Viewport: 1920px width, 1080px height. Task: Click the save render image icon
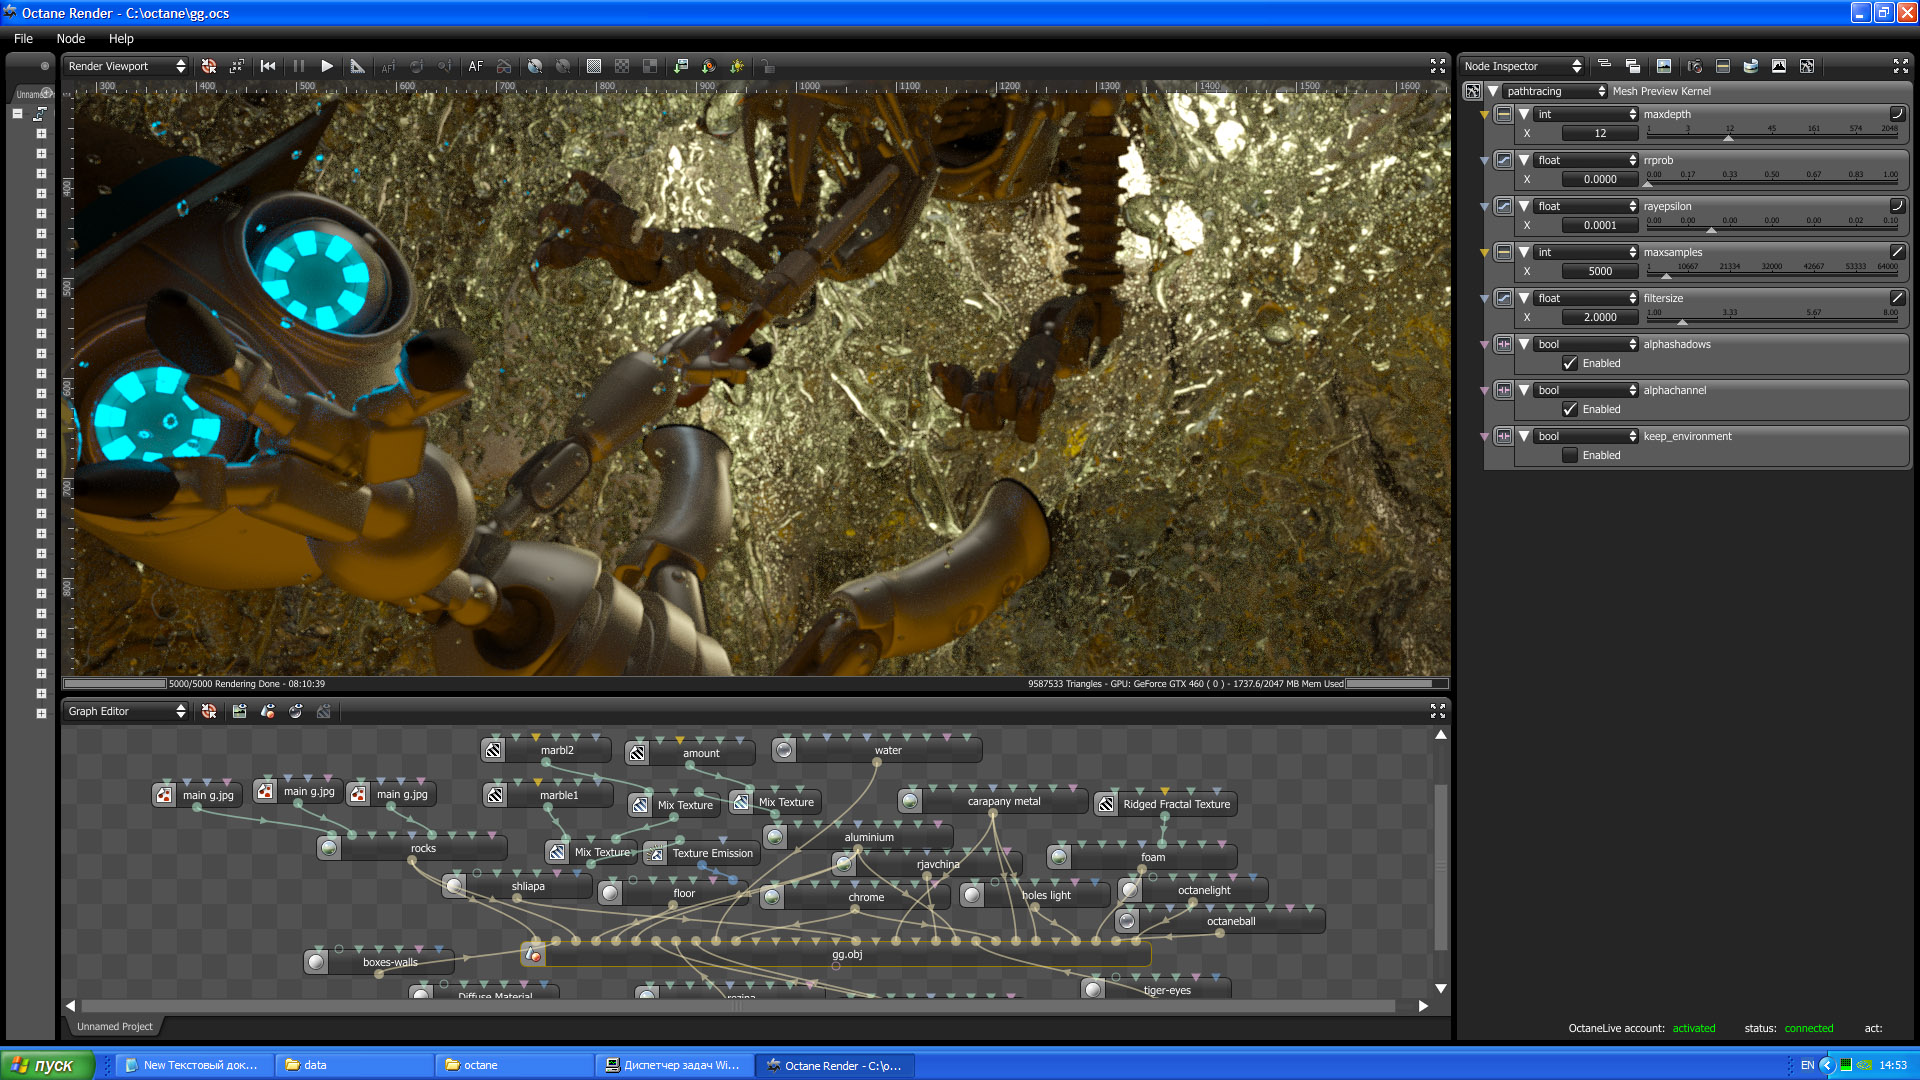[x=680, y=66]
